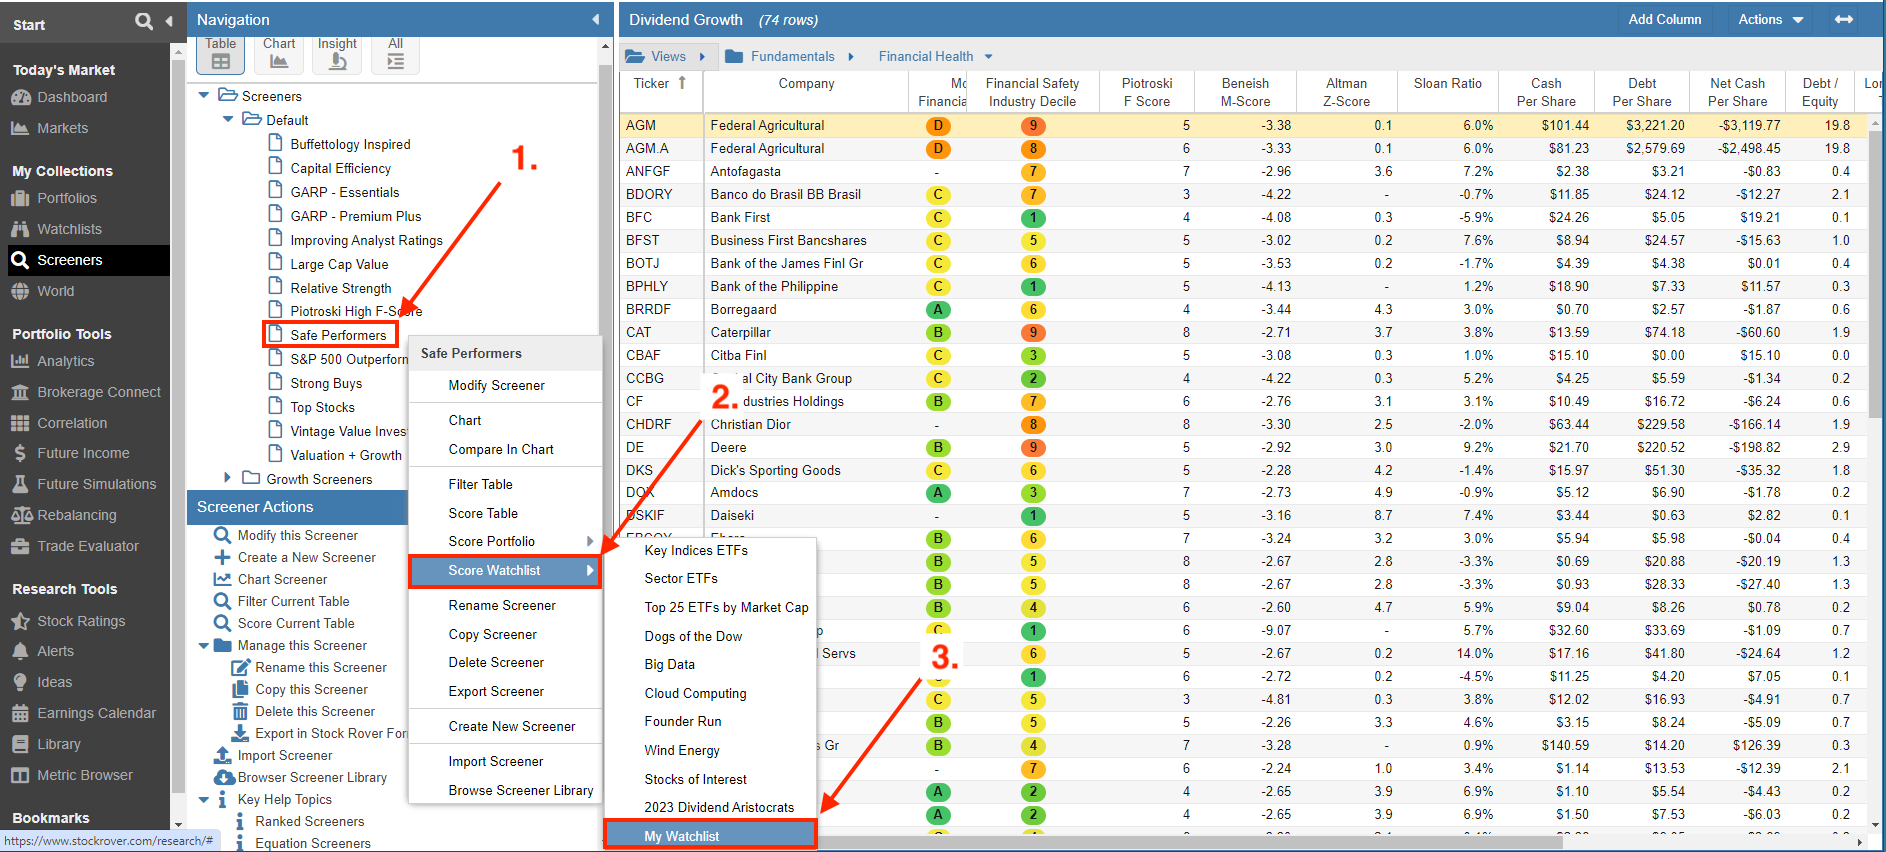Click Import Screener in Screener Actions
Image resolution: width=1886 pixels, height=852 pixels.
point(284,755)
